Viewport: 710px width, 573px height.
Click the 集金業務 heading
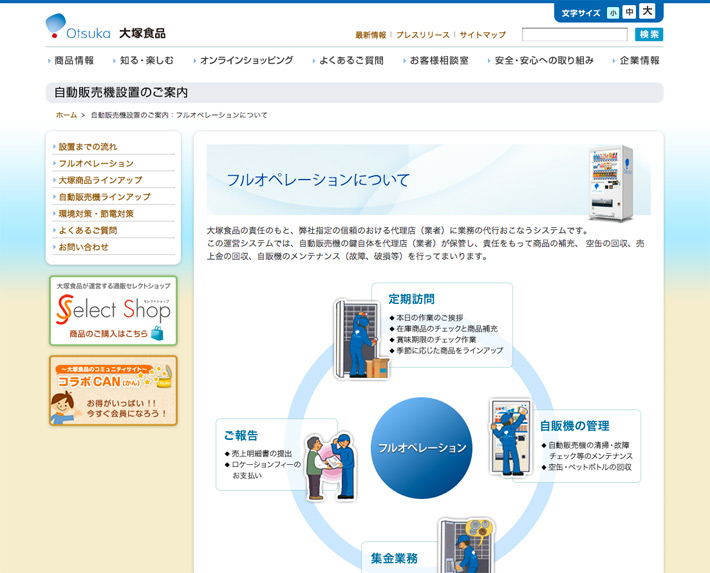394,559
